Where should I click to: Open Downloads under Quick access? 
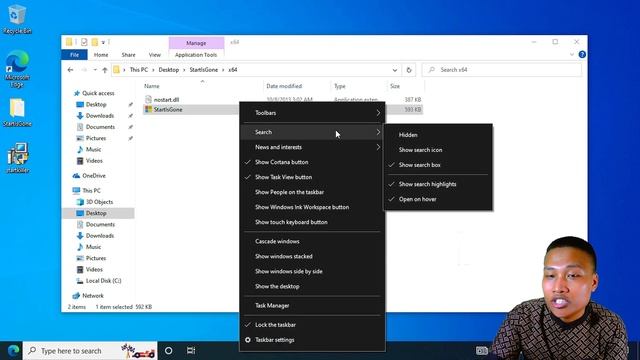(100, 116)
